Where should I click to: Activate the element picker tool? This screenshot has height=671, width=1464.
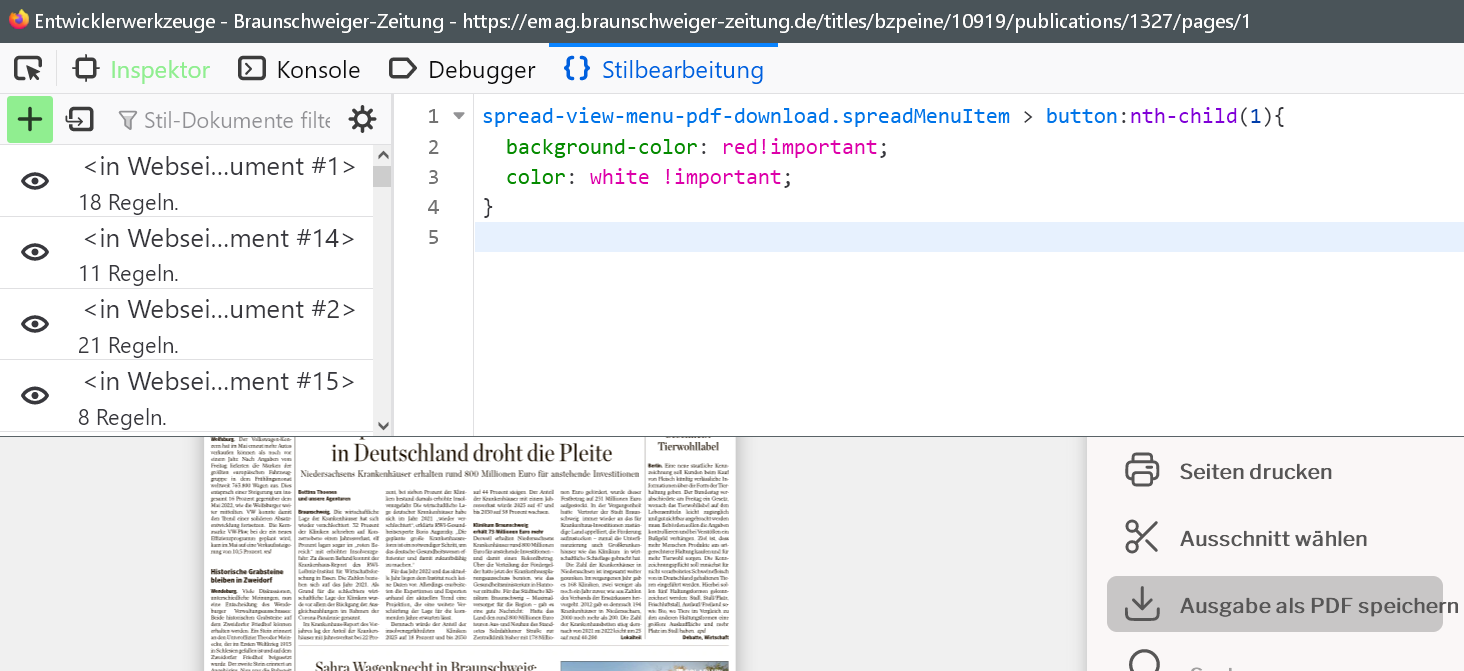coord(28,69)
